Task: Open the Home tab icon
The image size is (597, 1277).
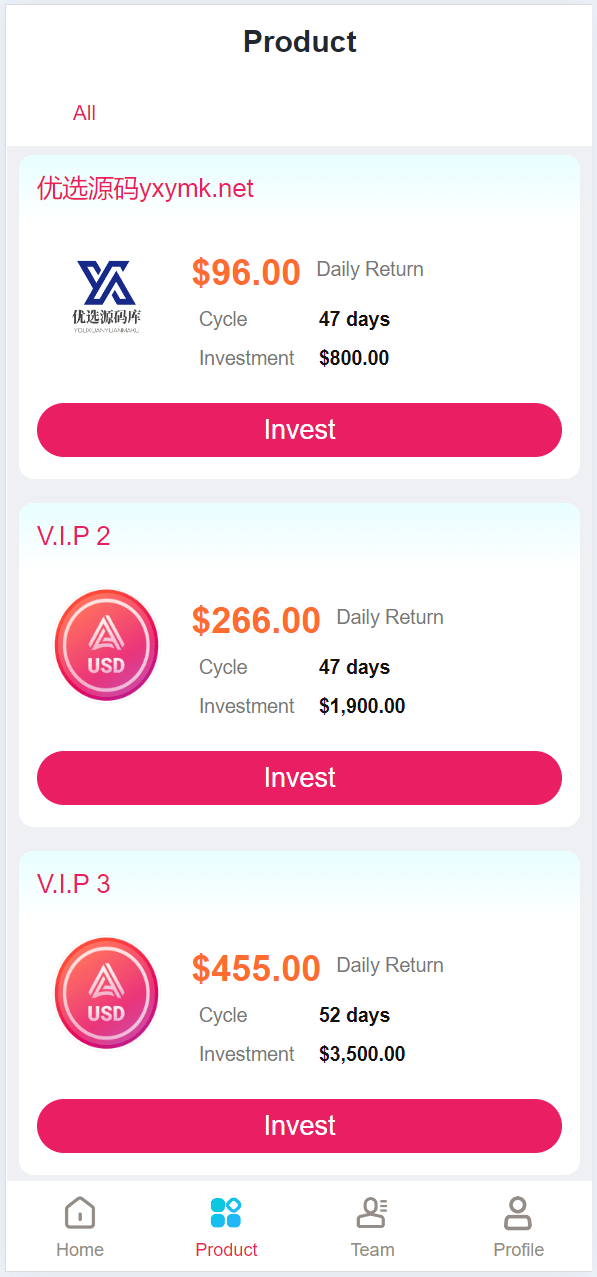Action: tap(80, 1212)
